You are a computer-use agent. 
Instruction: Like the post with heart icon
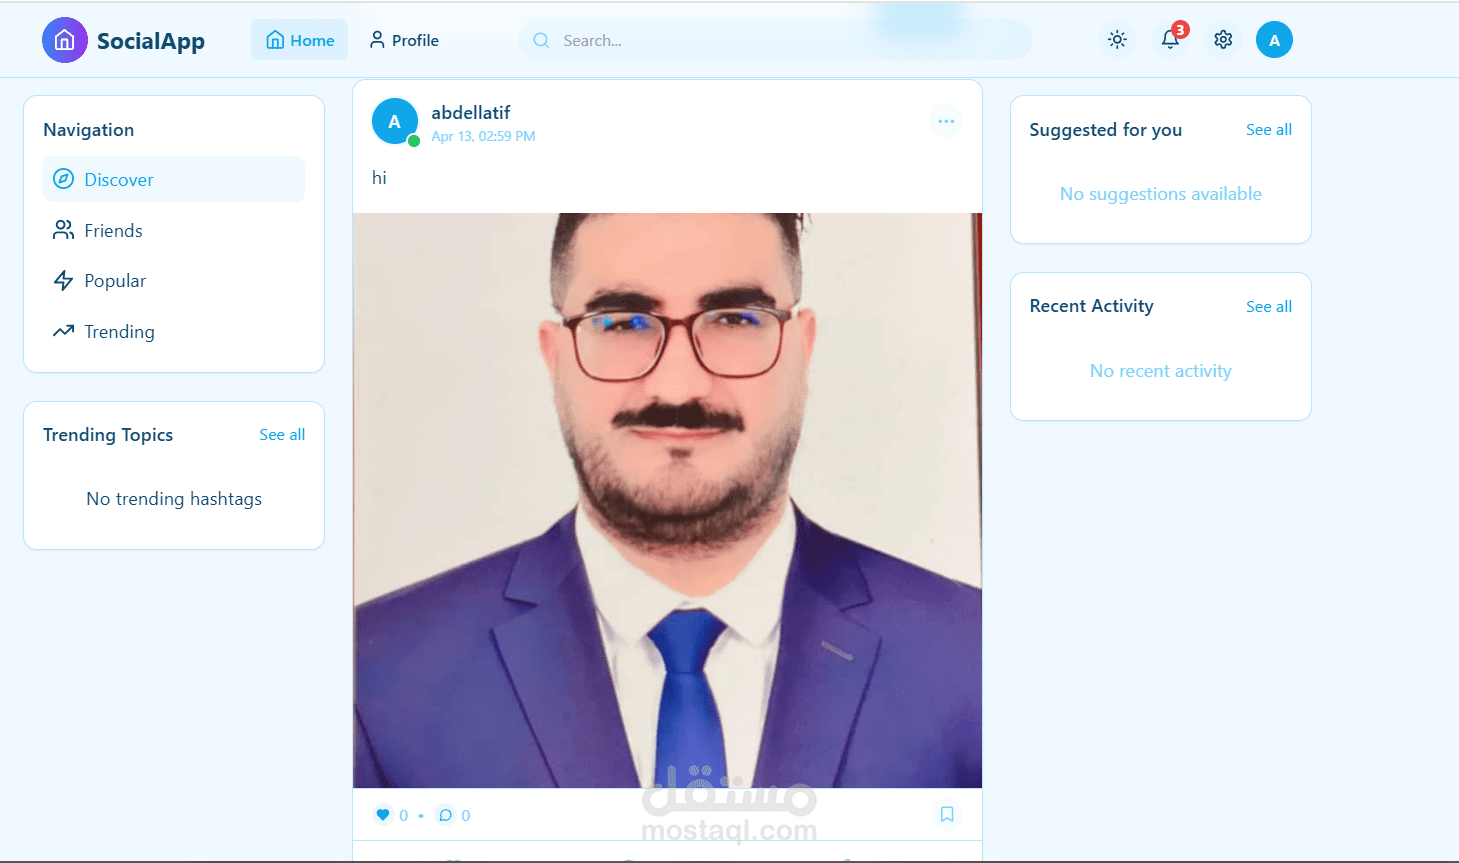pos(383,815)
